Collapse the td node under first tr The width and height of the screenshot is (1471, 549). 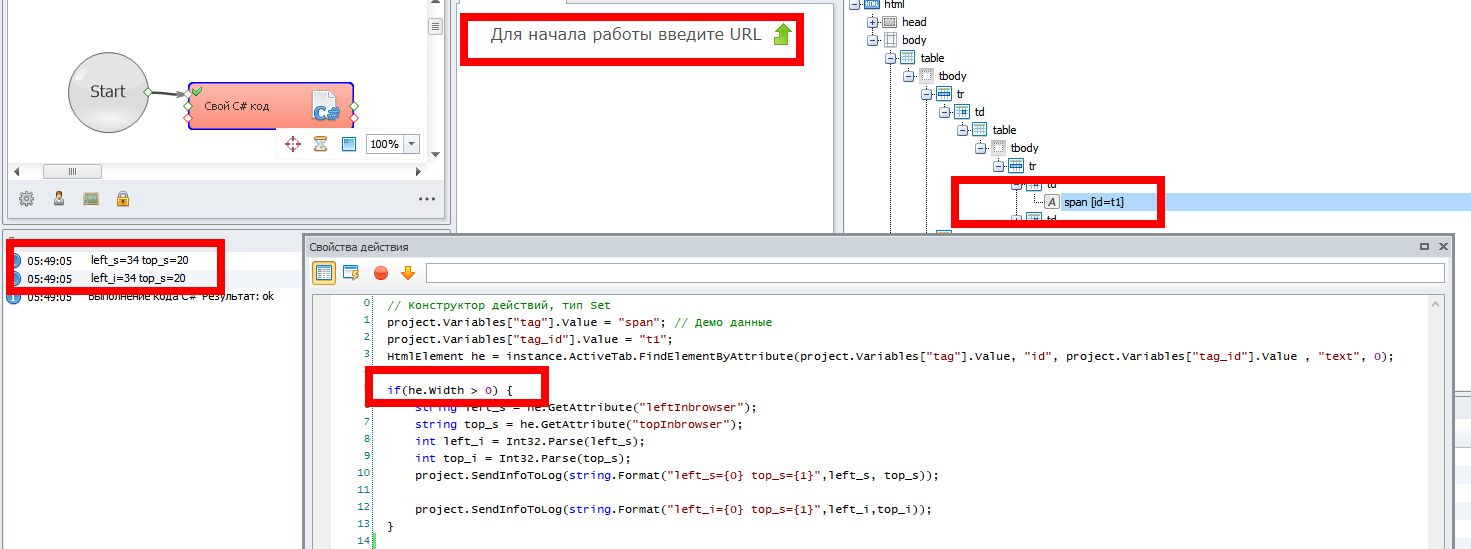944,112
